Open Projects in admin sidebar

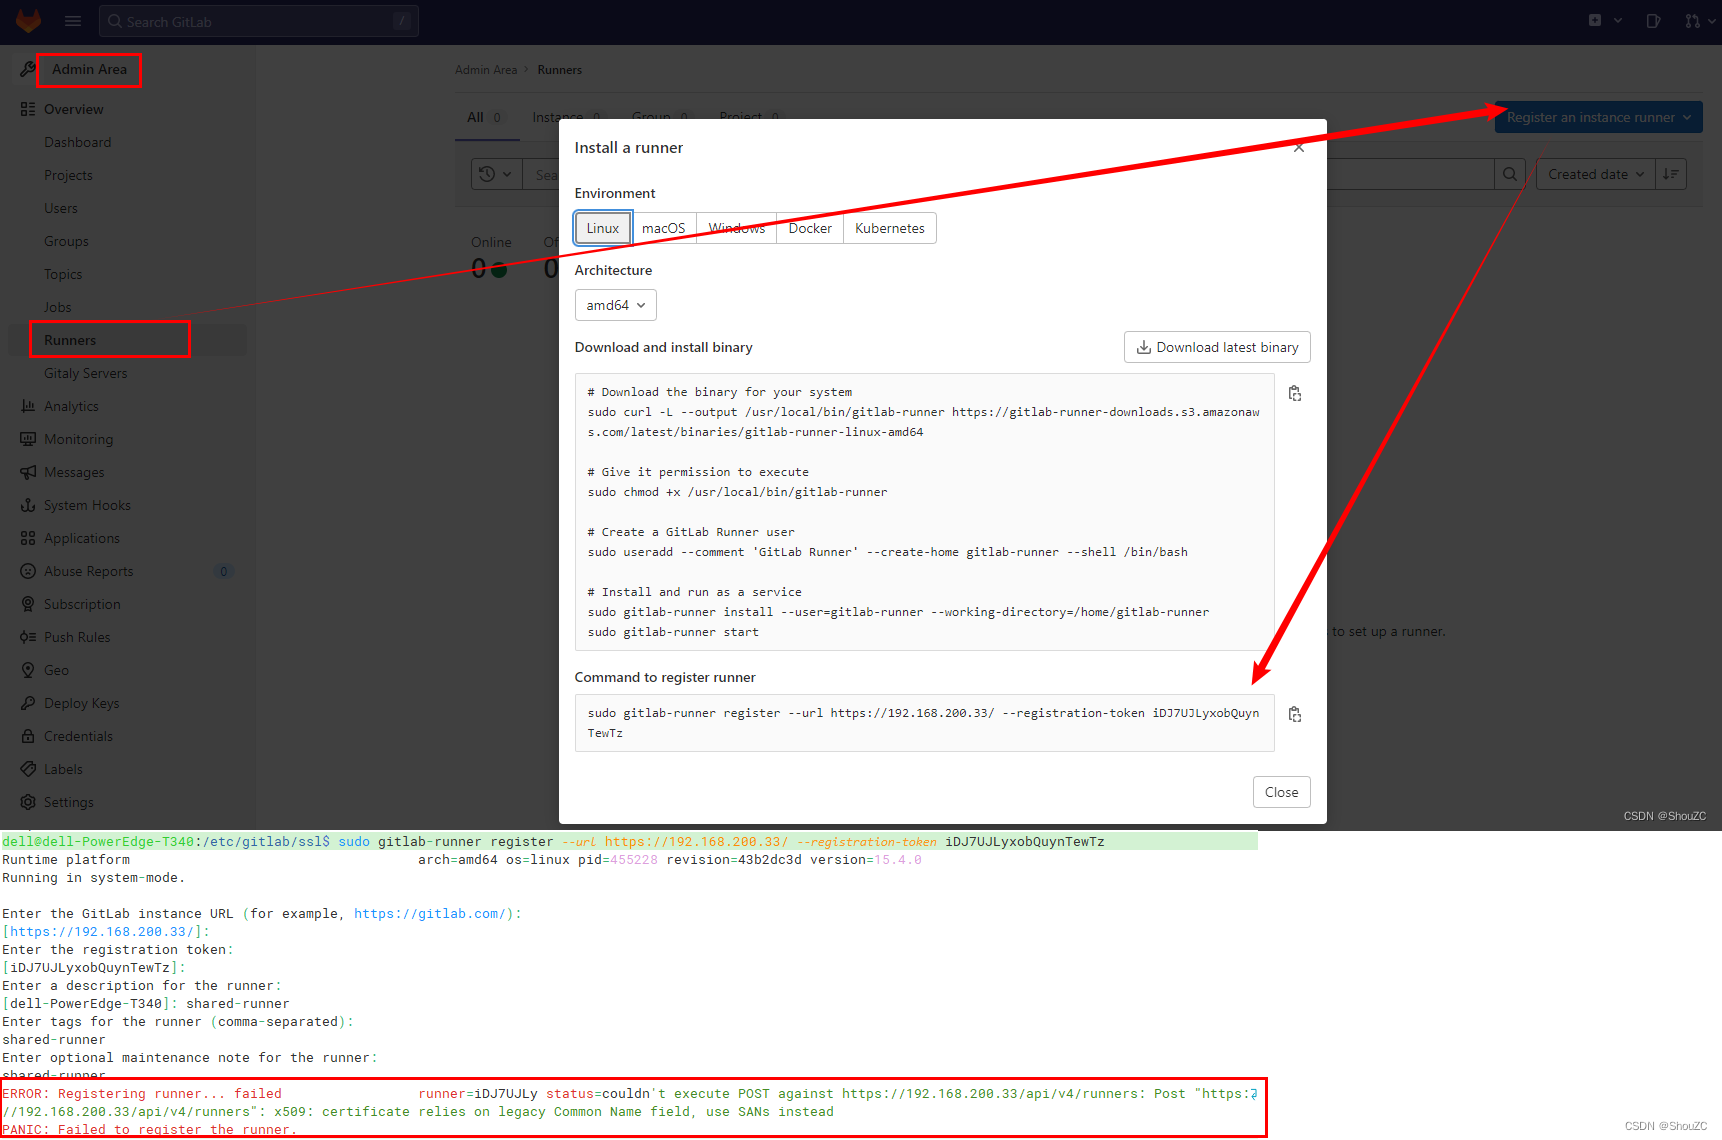click(68, 175)
